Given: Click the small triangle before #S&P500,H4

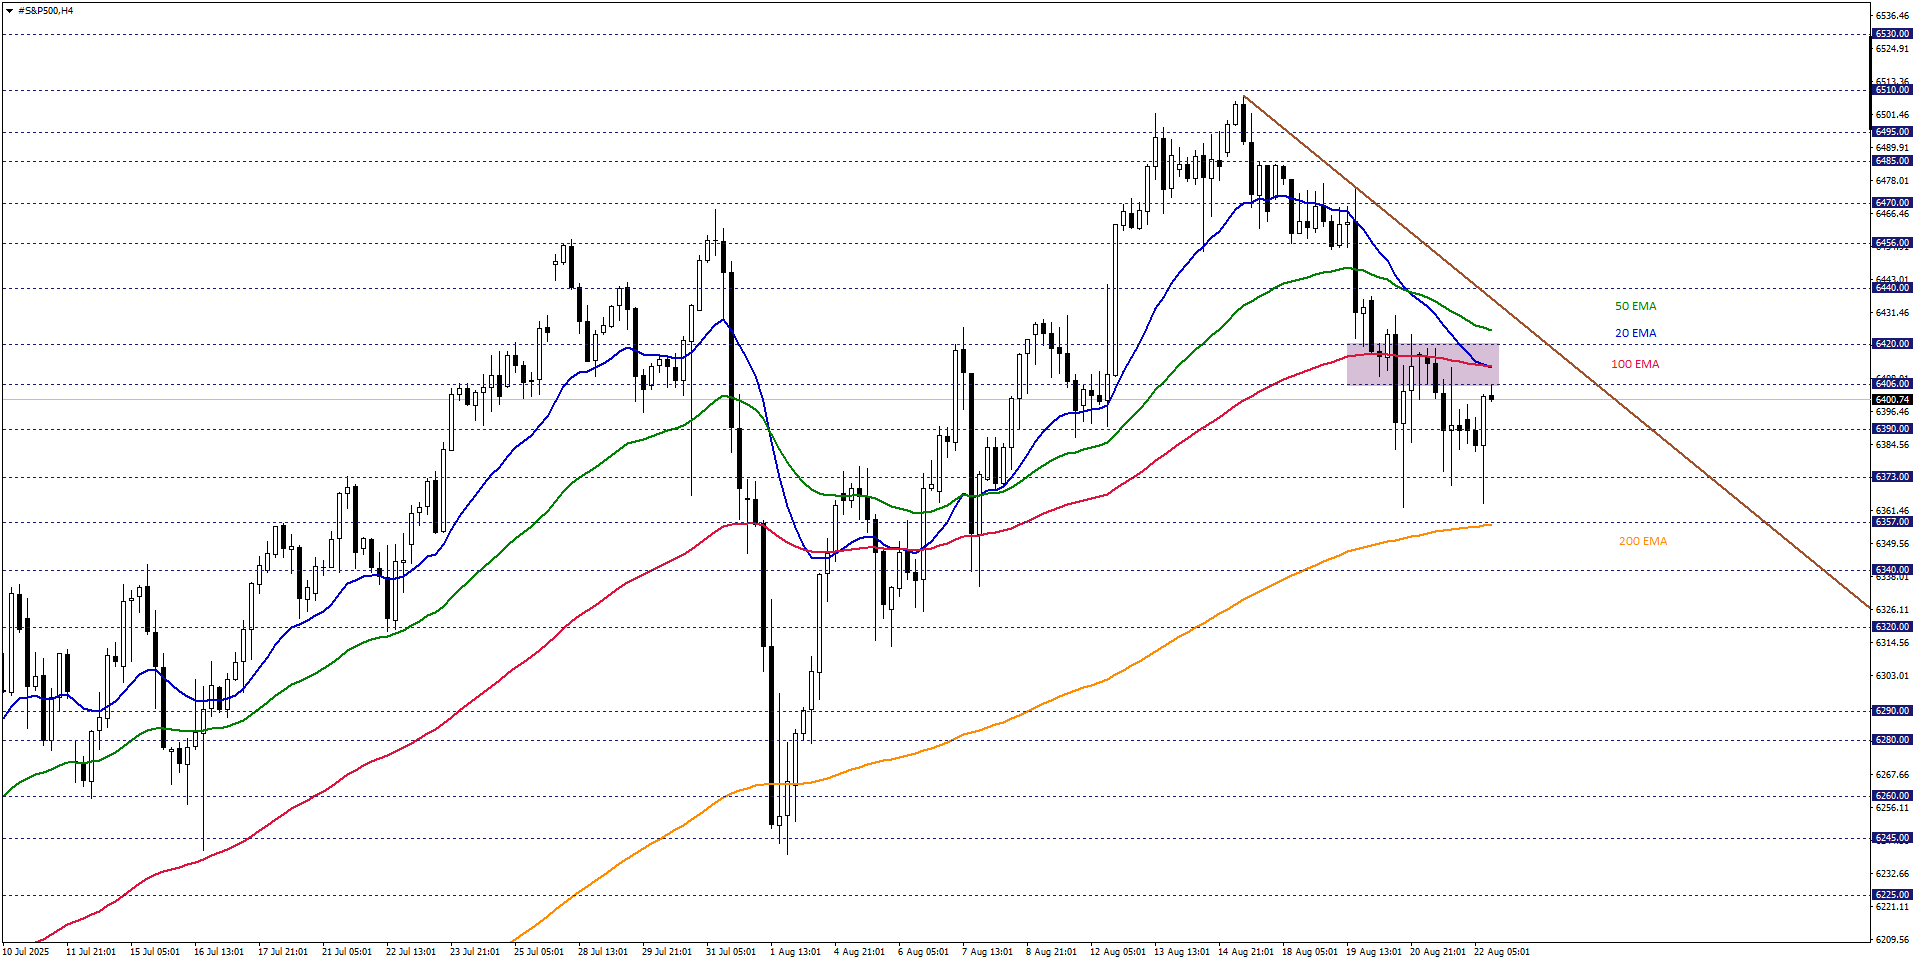Looking at the screenshot, I should click(9, 11).
